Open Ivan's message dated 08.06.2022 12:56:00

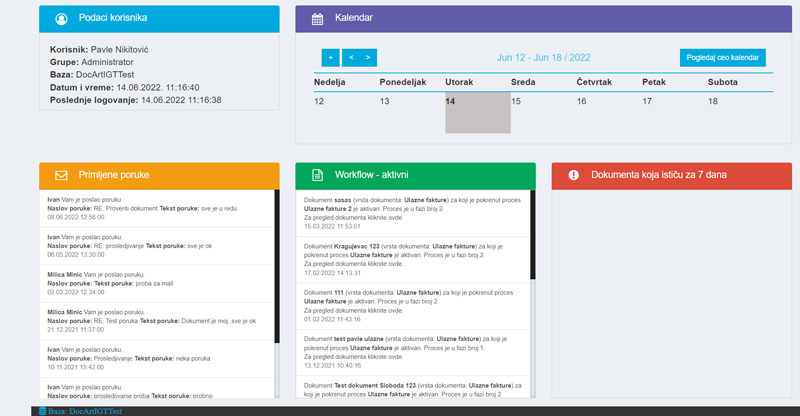157,209
